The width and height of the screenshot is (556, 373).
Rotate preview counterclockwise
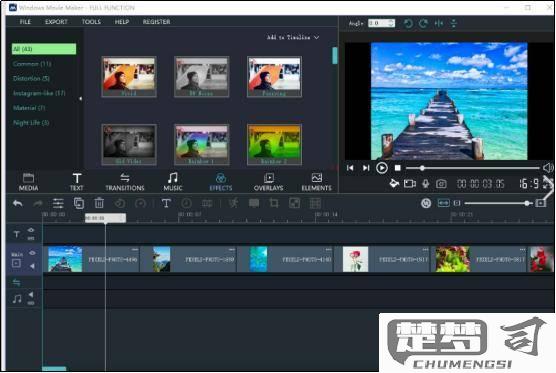click(x=408, y=24)
